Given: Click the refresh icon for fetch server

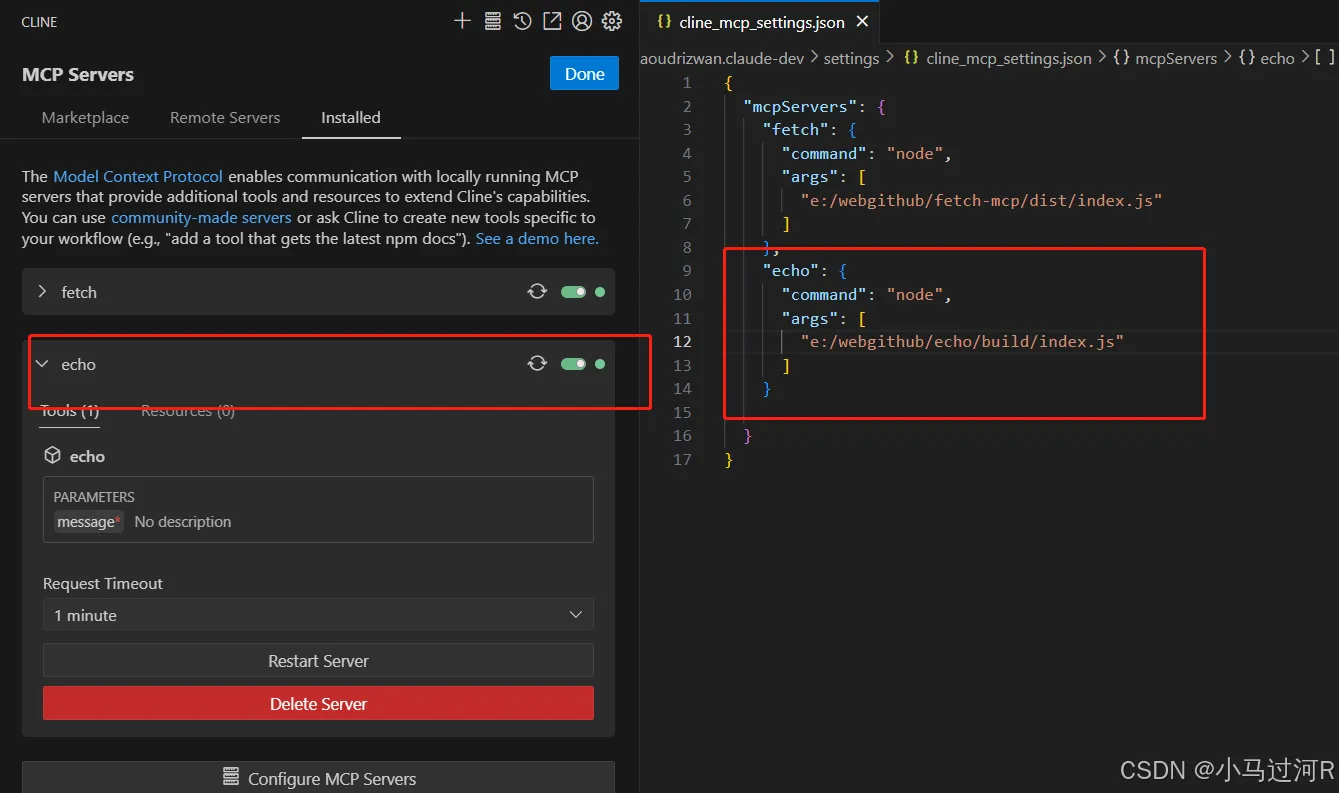Looking at the screenshot, I should (x=537, y=292).
